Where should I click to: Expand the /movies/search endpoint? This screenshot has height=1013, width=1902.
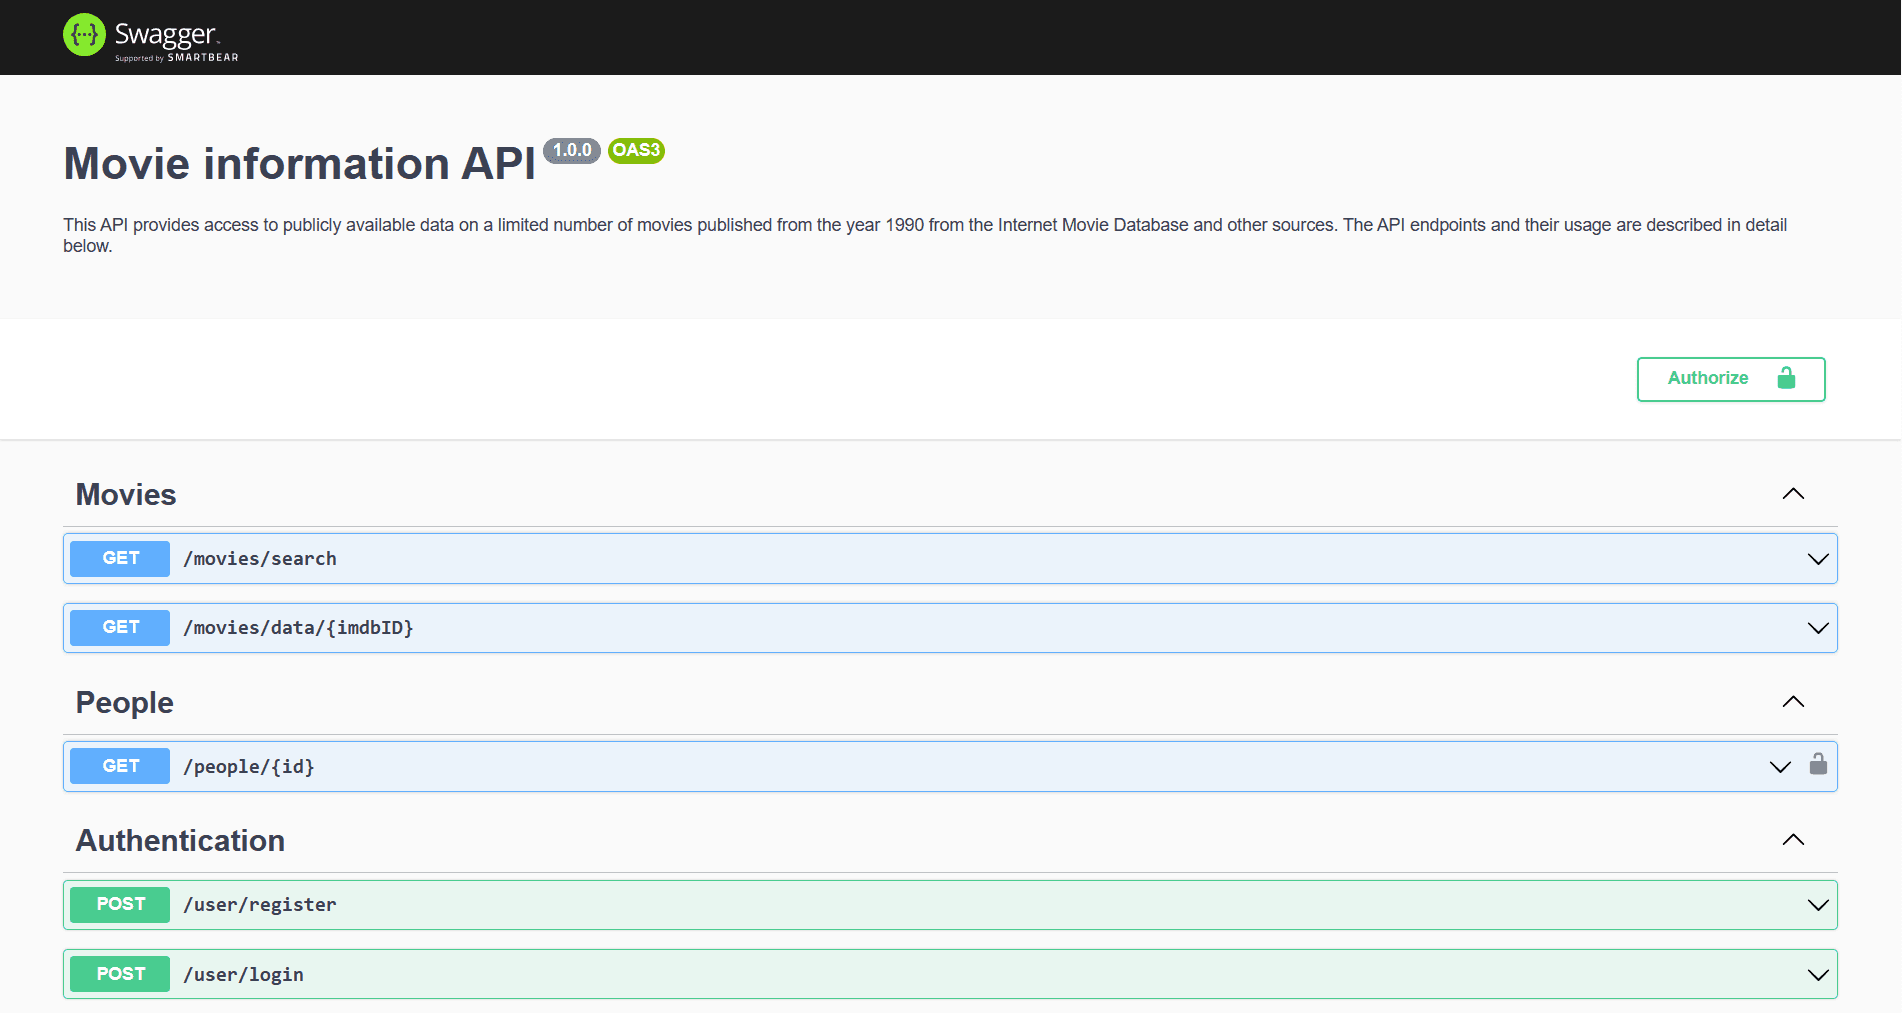[1817, 558]
